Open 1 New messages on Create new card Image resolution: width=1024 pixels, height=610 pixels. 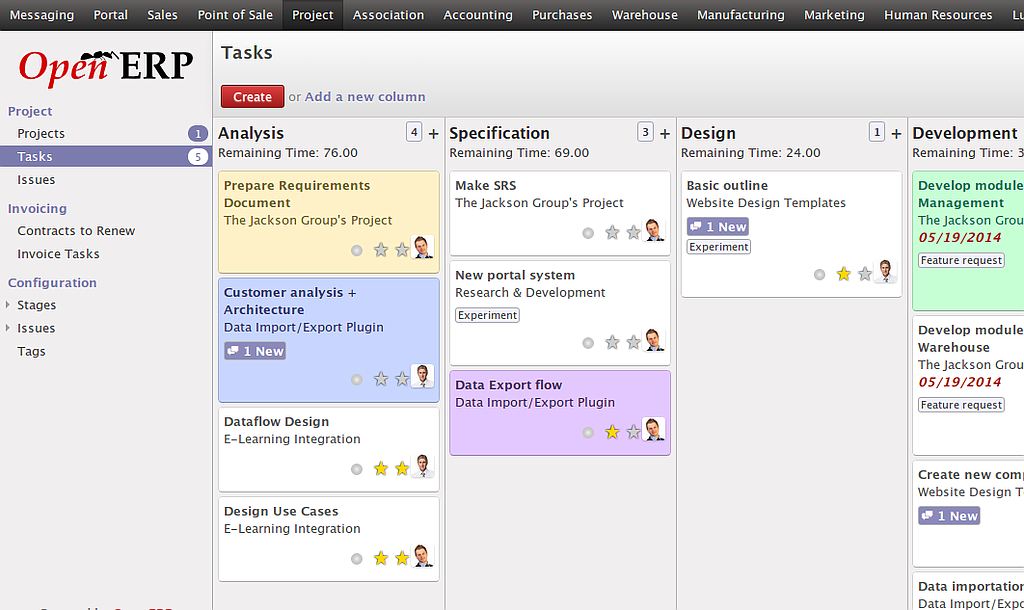(949, 516)
